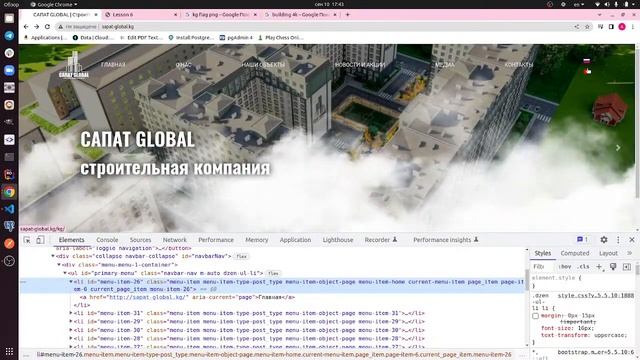Viewport: 640px width, 360px height.
Task: Click the НОВОСТИ И АКЦИИ menu link
Action: [360, 64]
